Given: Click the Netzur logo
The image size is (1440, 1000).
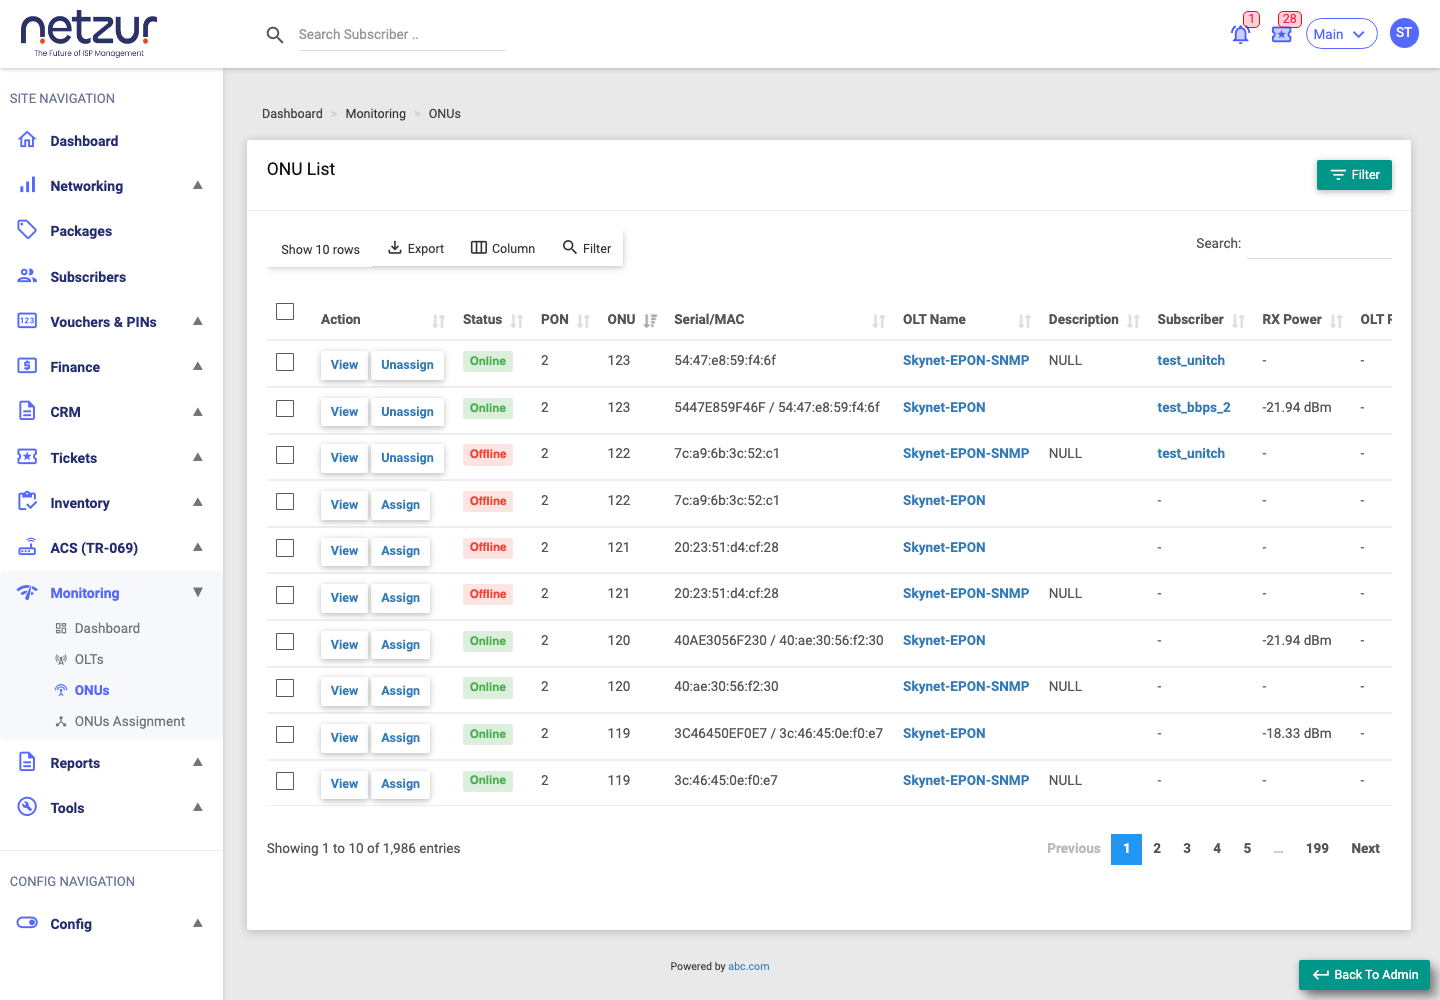Looking at the screenshot, I should pyautogui.click(x=89, y=35).
